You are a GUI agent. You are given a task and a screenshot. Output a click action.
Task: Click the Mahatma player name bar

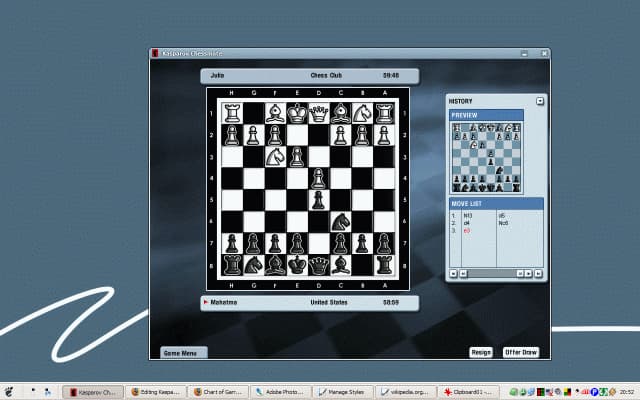(309, 303)
